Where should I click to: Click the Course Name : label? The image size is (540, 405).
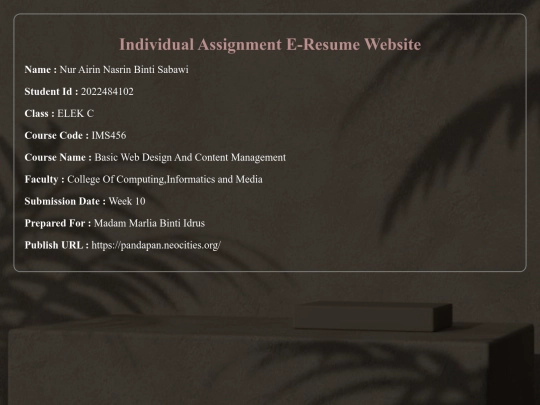(58, 157)
